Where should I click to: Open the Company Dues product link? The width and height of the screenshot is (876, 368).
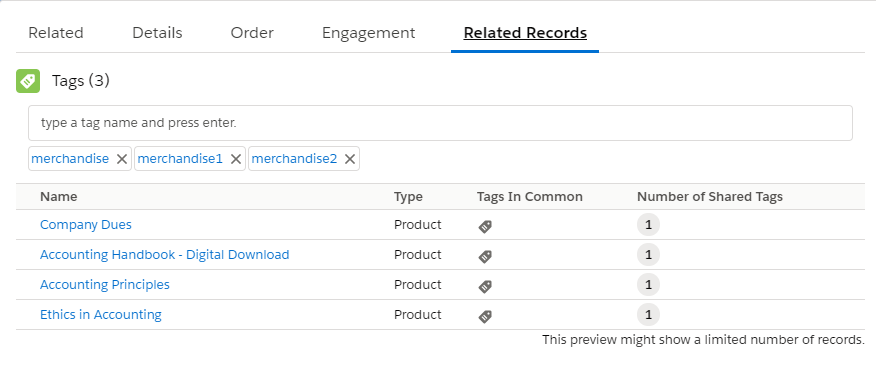86,224
